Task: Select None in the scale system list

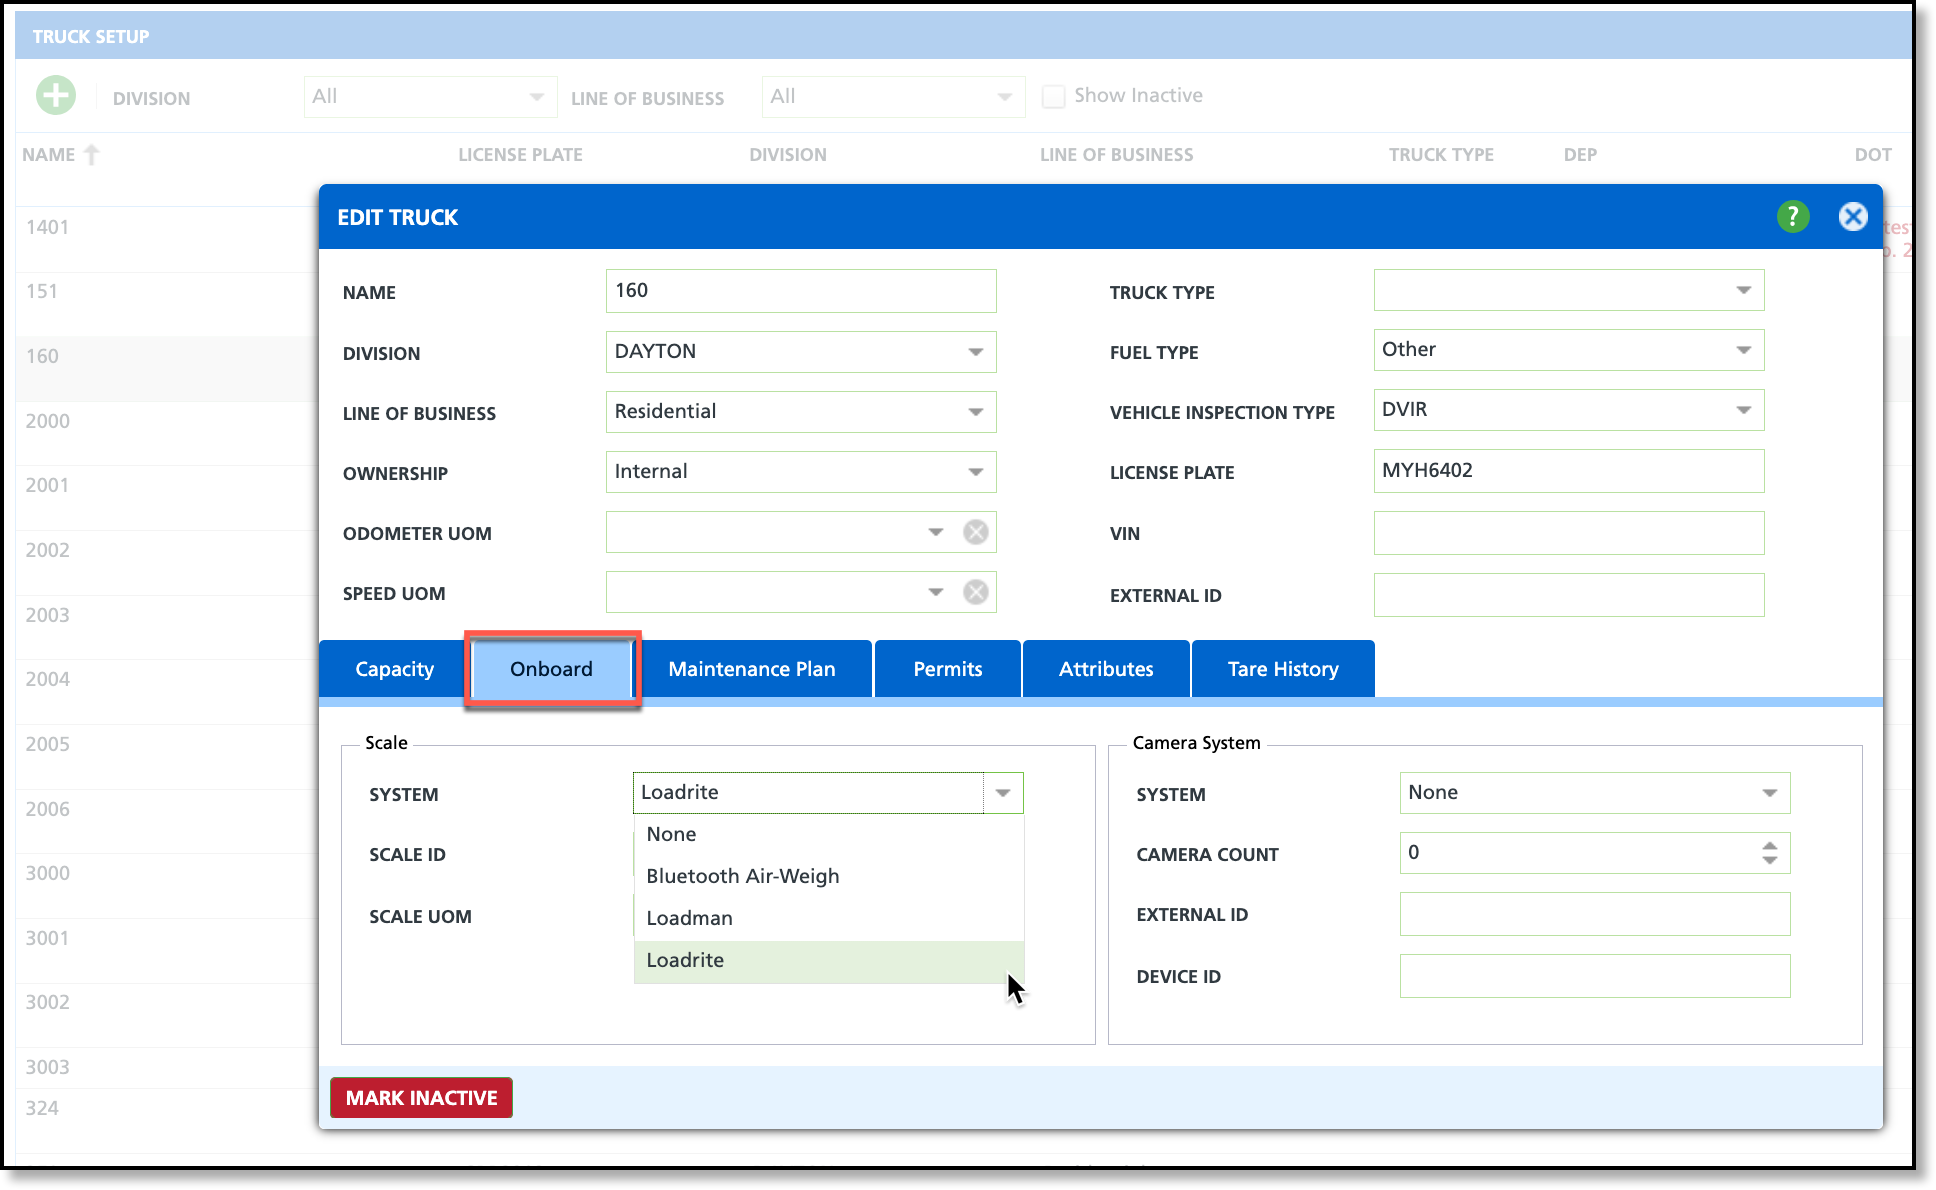Action: click(671, 834)
